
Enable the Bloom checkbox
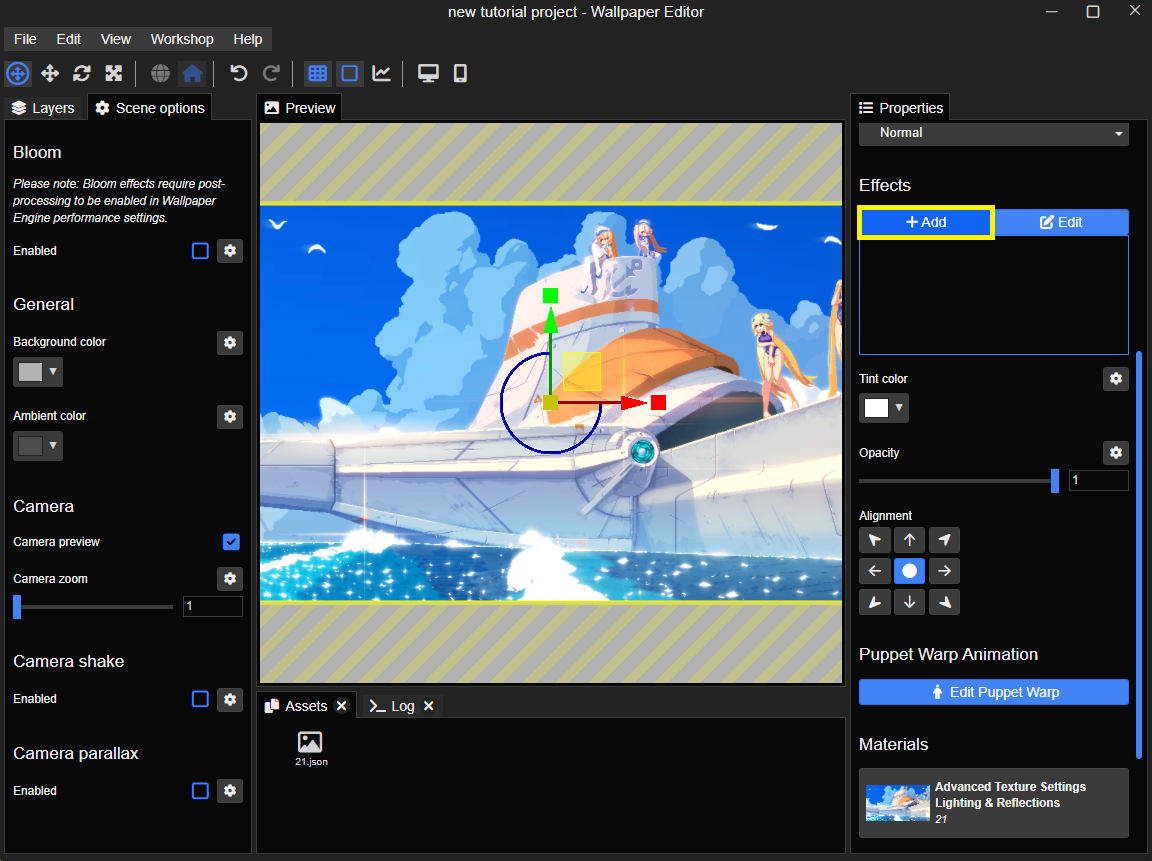tap(200, 251)
